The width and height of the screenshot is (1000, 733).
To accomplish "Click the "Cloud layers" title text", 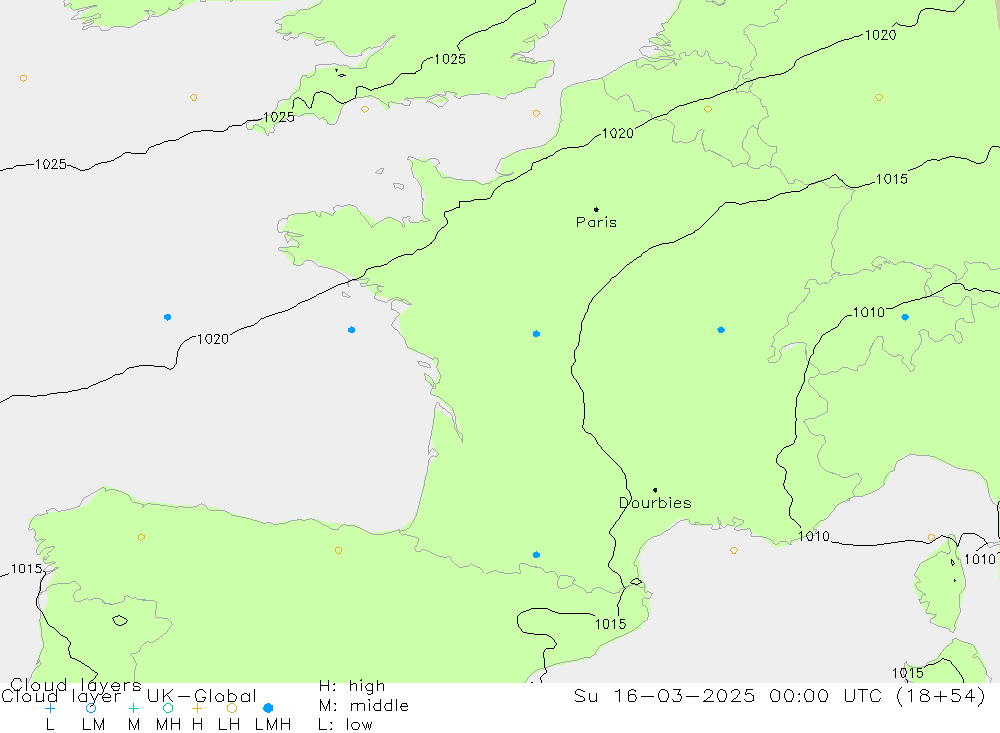I will [76, 685].
